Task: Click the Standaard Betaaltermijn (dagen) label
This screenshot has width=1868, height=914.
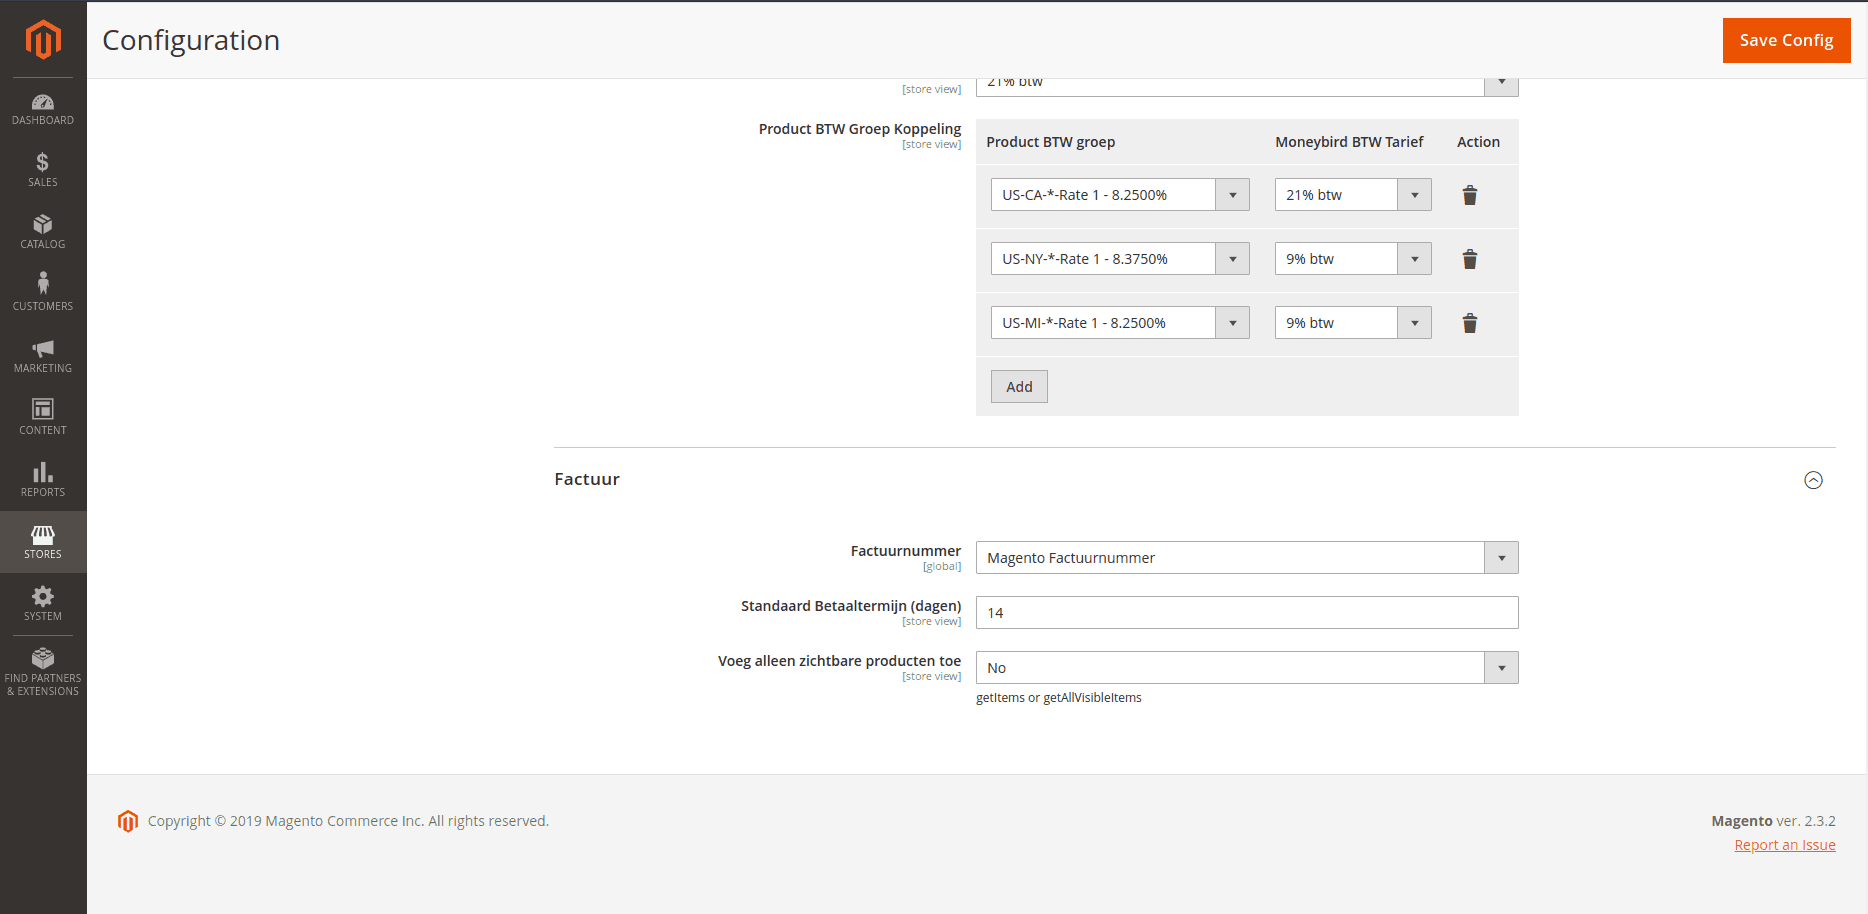Action: pyautogui.click(x=851, y=606)
